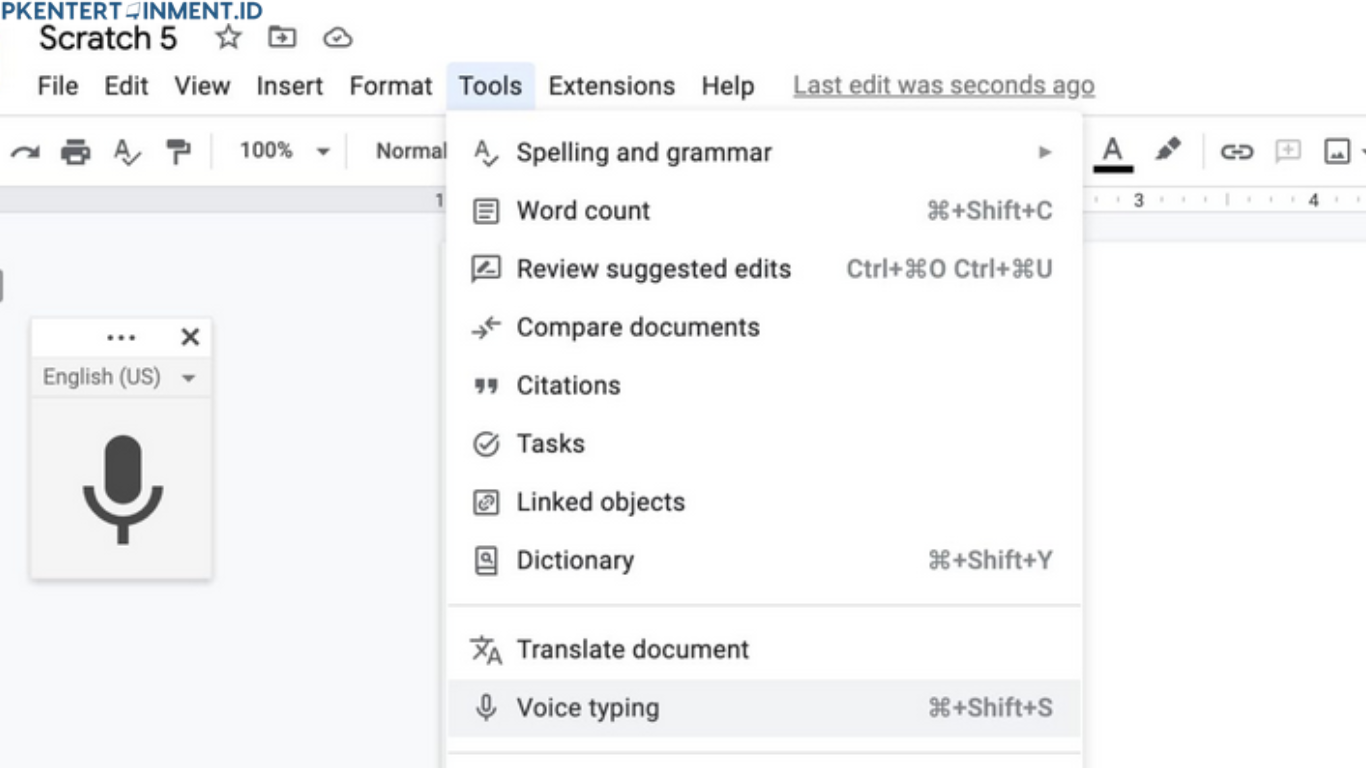The height and width of the screenshot is (768, 1366).
Task: Select the Paint format tool
Action: click(x=180, y=150)
